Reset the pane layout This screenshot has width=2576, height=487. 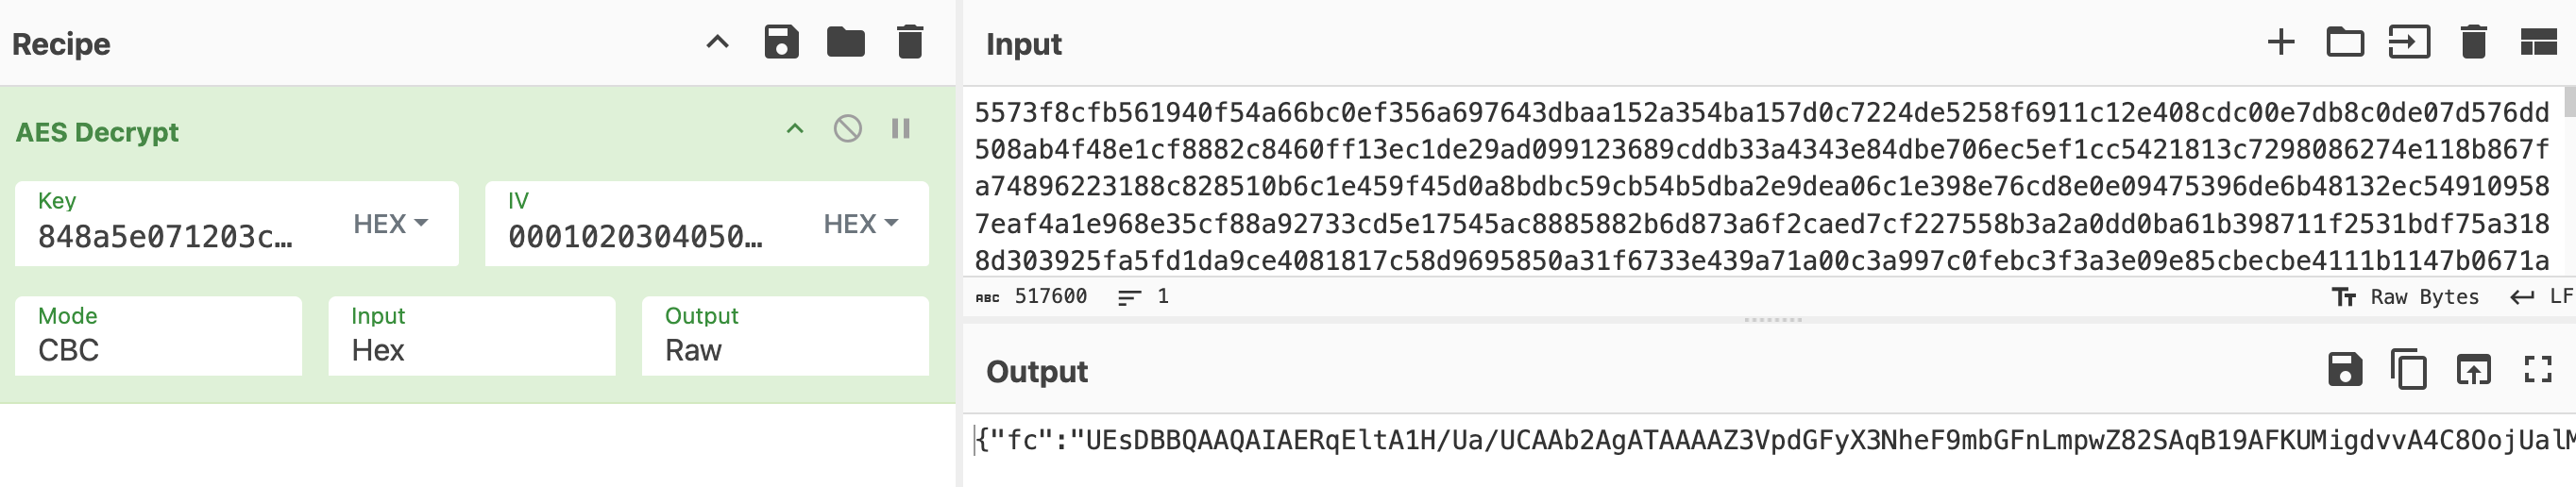point(2538,43)
